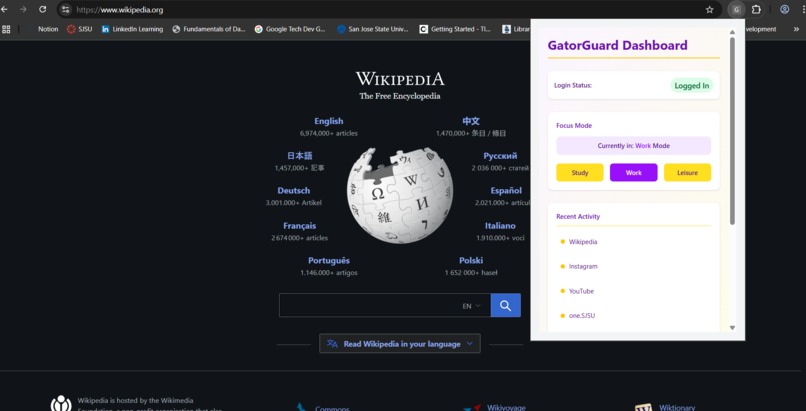Click the dashboard scroll up arrow
This screenshot has width=806, height=411.
(732, 32)
